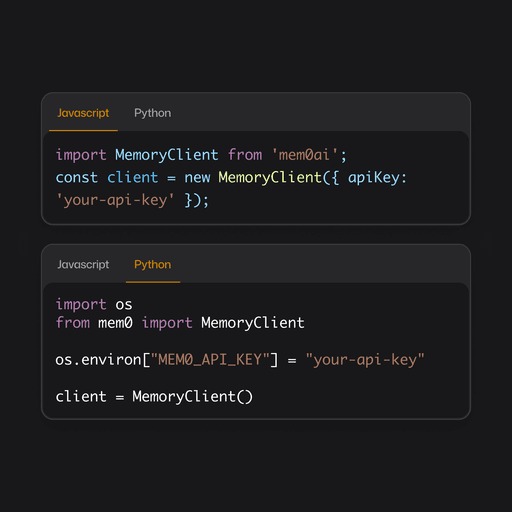Select the active Python tab in the bottom card
Screen dimensions: 512x512
pyautogui.click(x=153, y=264)
